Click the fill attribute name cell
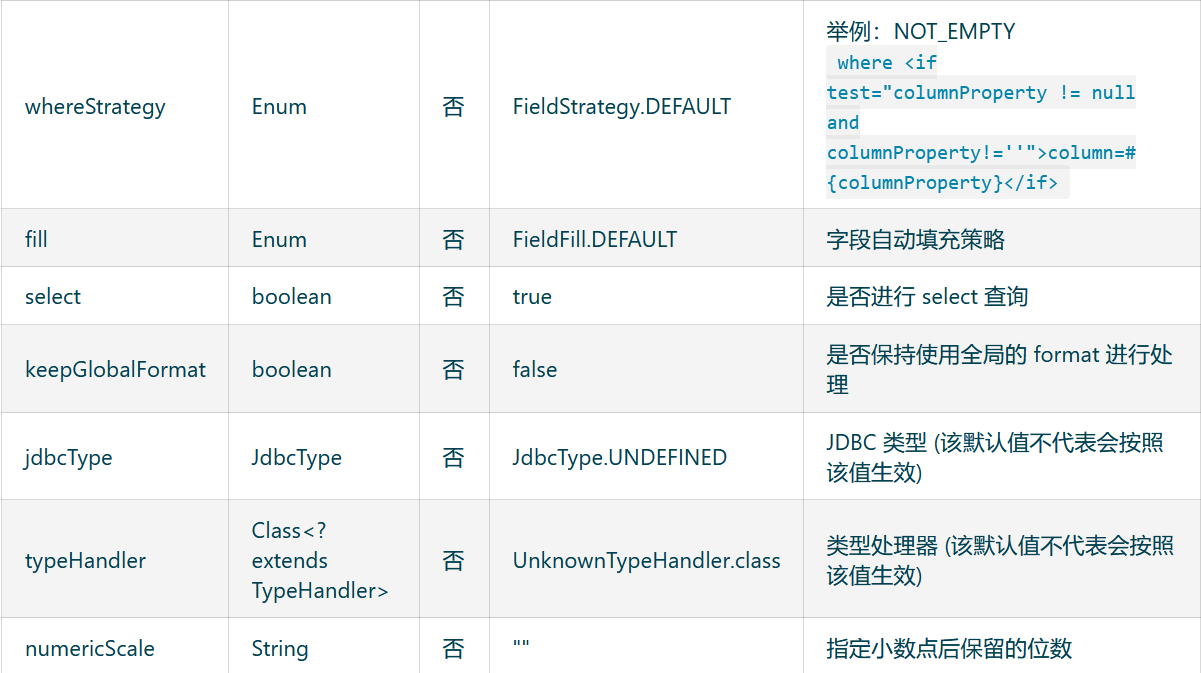1201x673 pixels. coord(36,239)
